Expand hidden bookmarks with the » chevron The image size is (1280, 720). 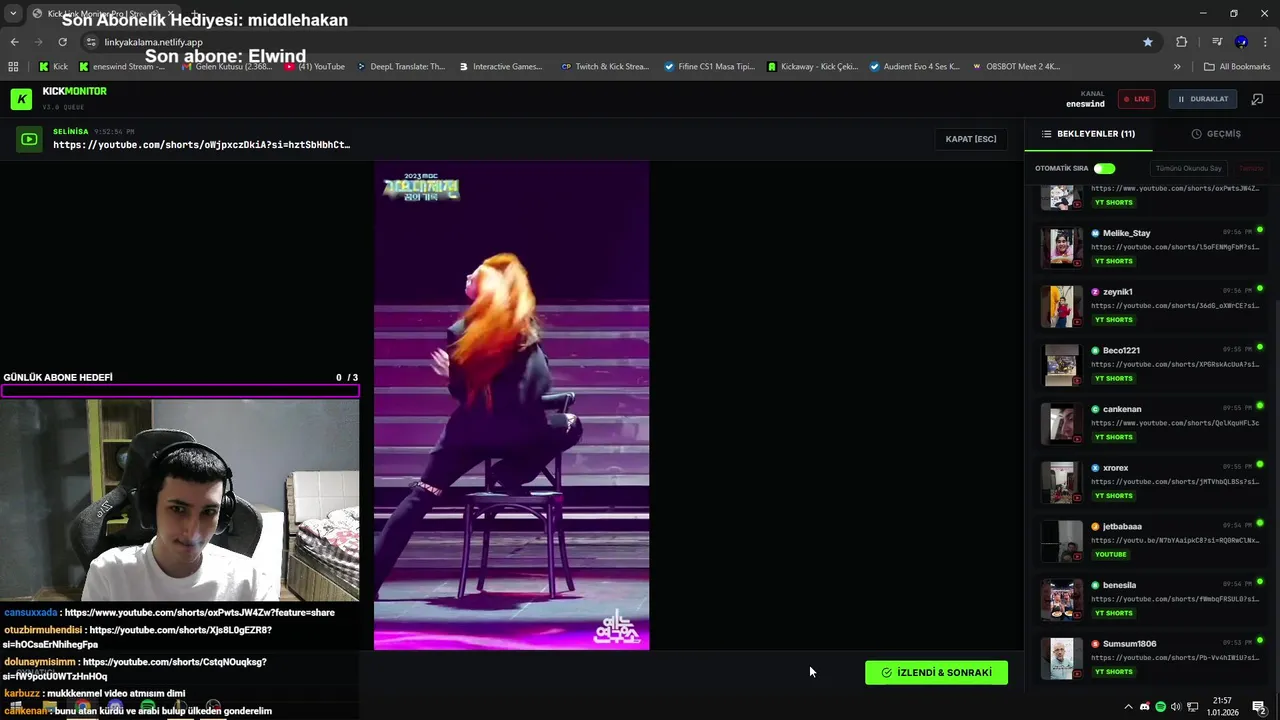pos(1176,67)
